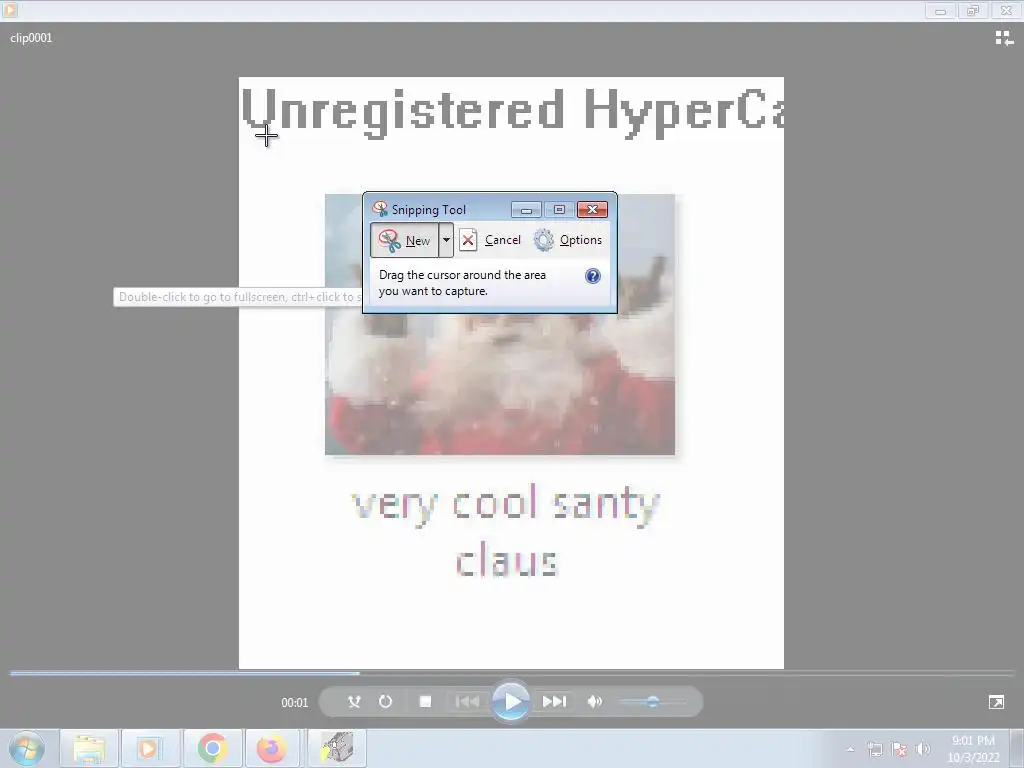This screenshot has height=768, width=1024.
Task: Skip to next track
Action: coord(554,702)
